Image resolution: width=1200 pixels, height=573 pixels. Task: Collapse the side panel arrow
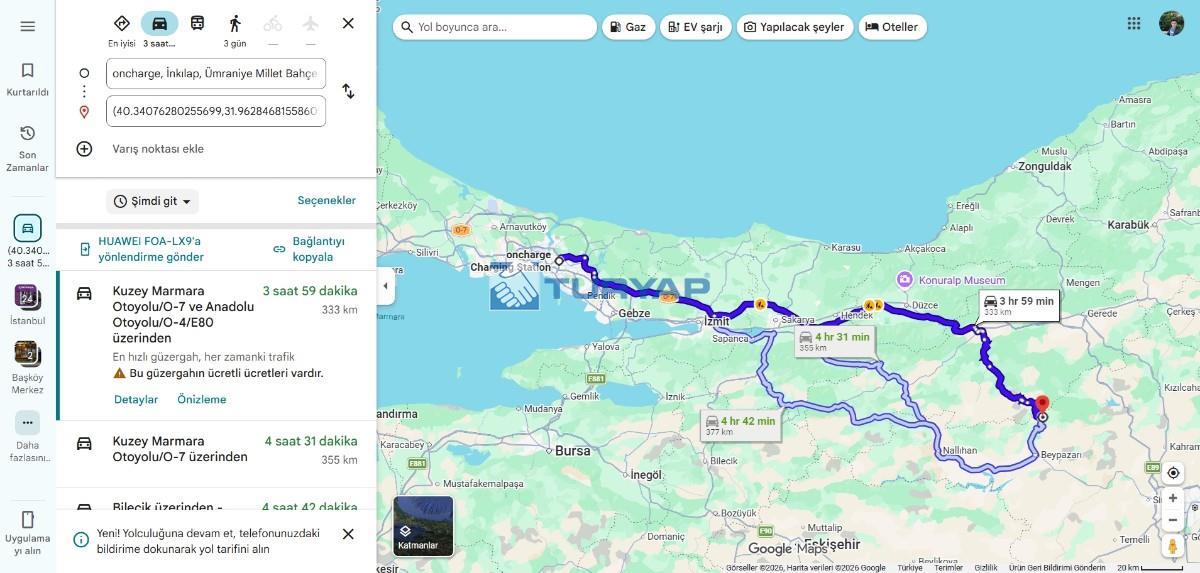[x=385, y=286]
